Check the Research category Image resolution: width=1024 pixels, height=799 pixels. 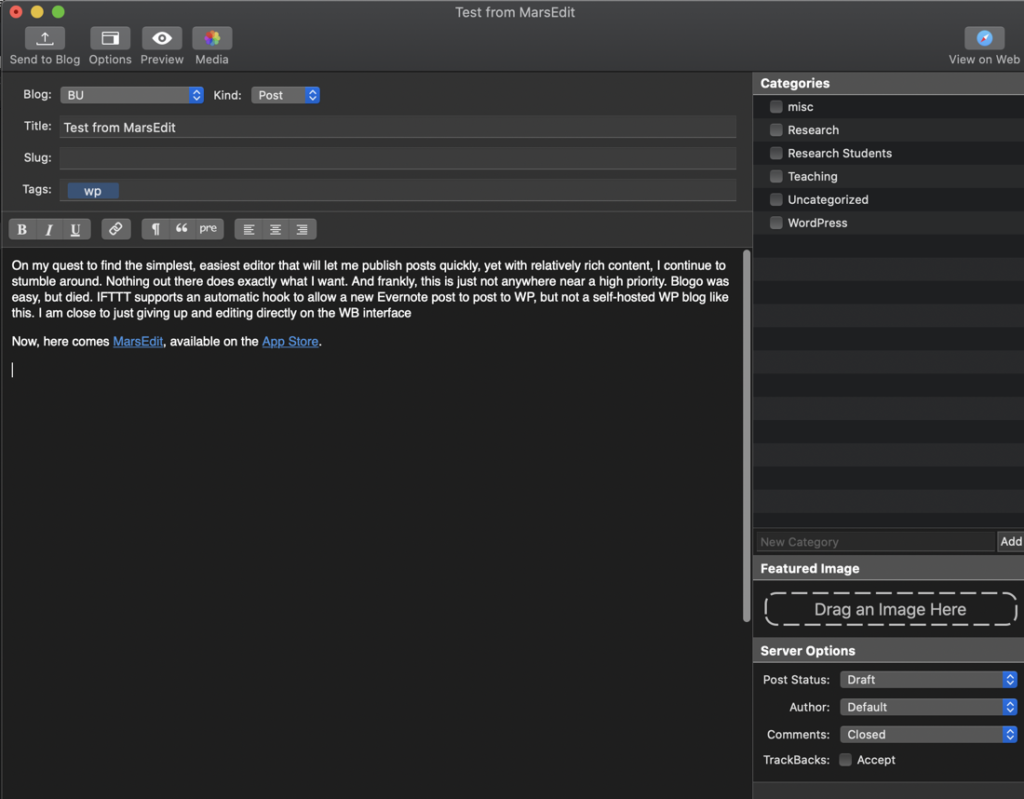(776, 129)
